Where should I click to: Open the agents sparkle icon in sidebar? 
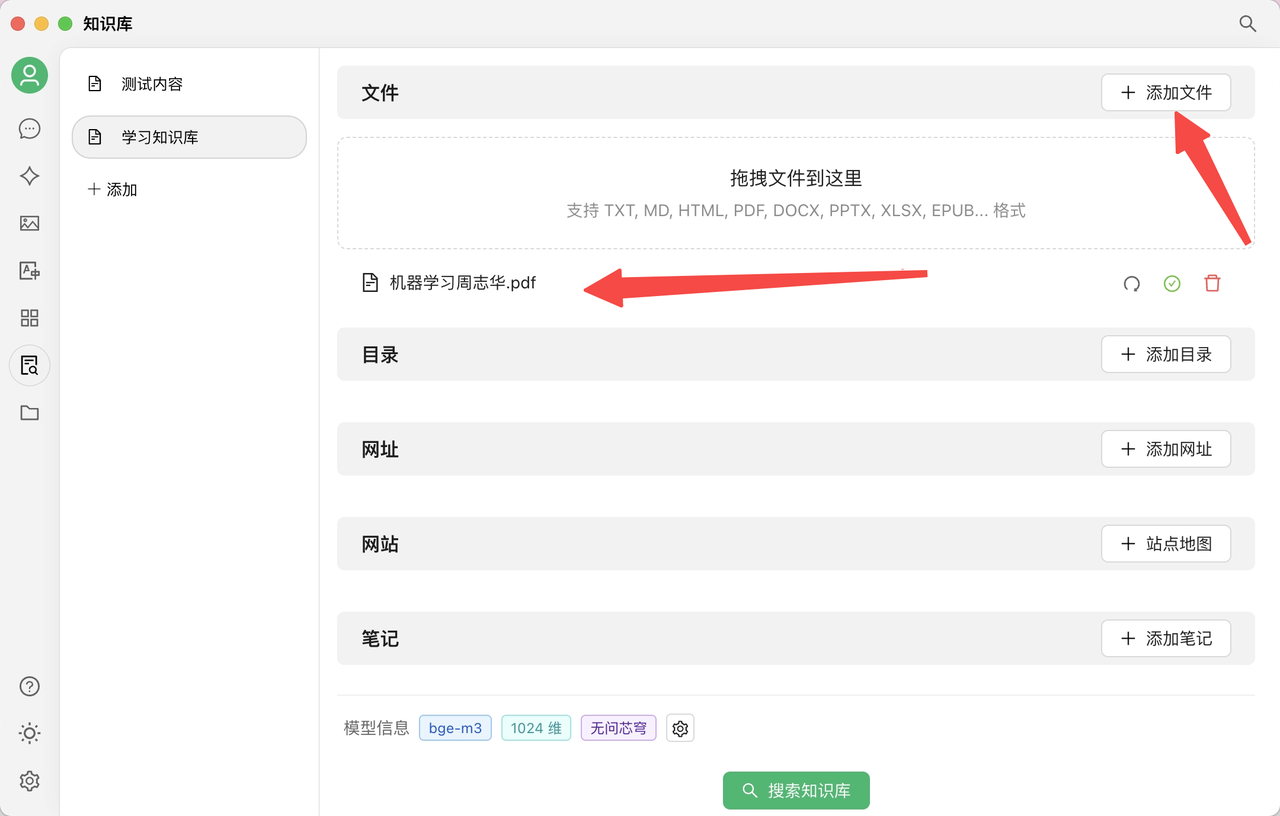(x=30, y=176)
